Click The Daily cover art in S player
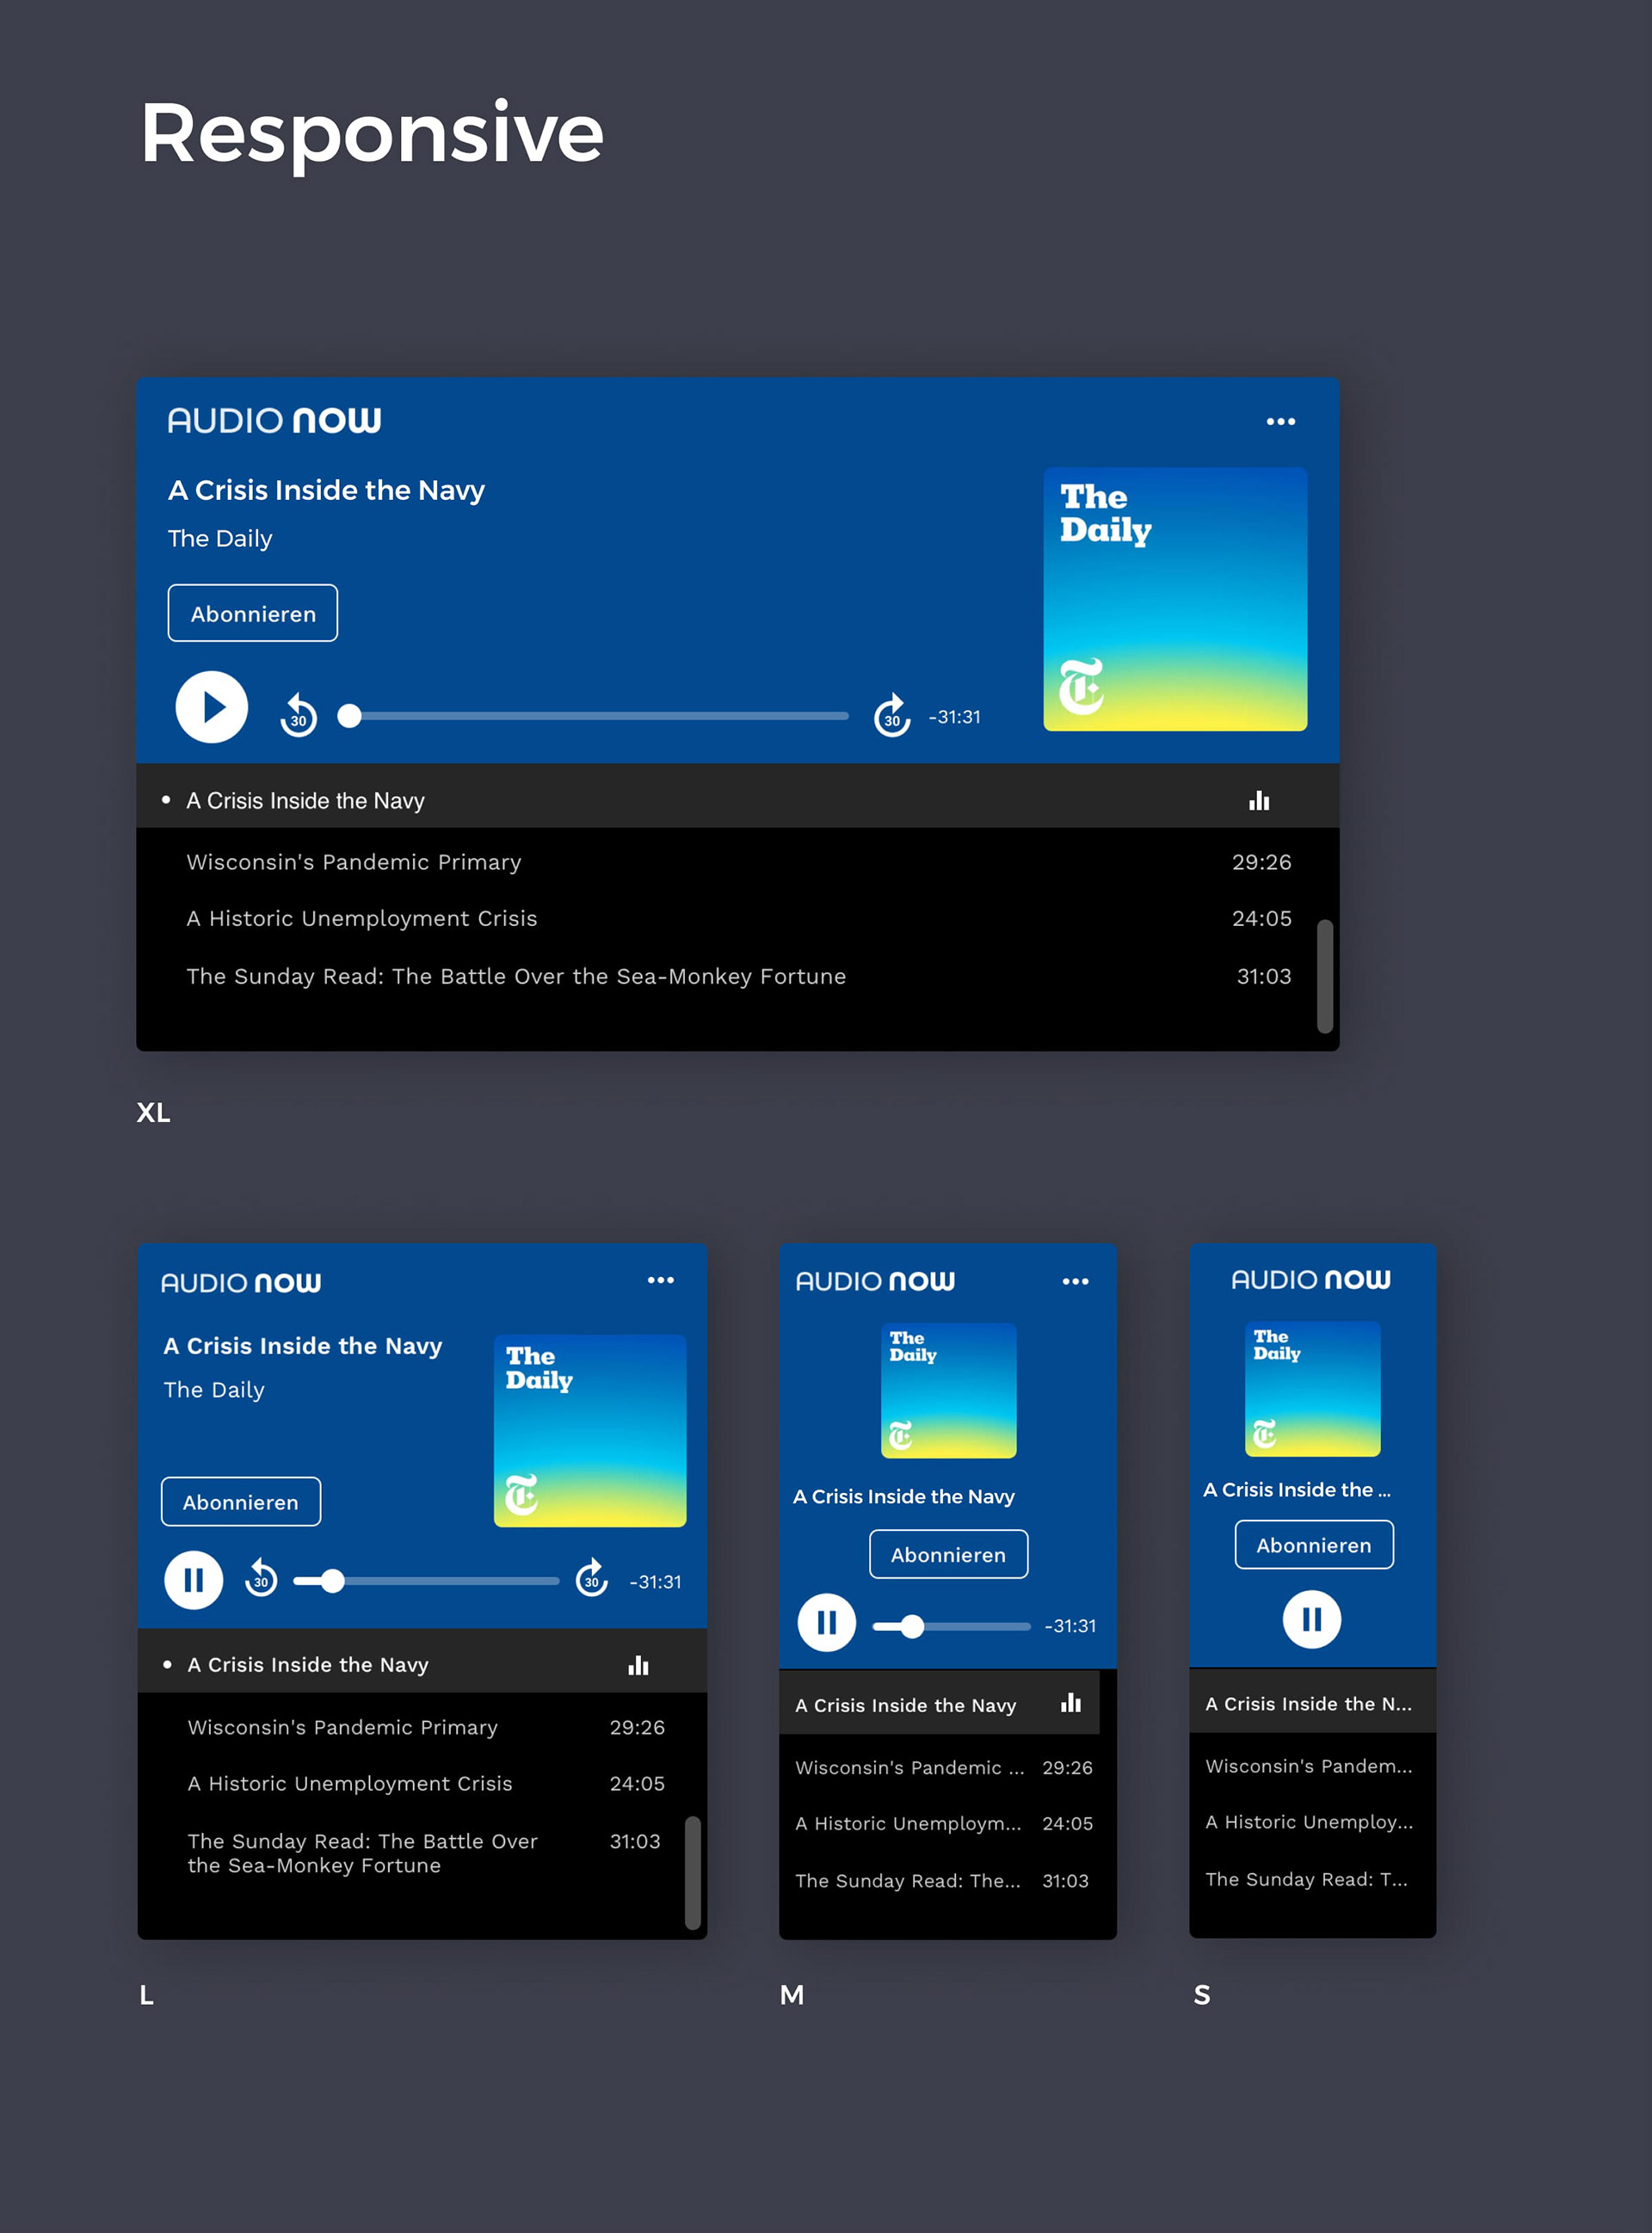 [1312, 1389]
